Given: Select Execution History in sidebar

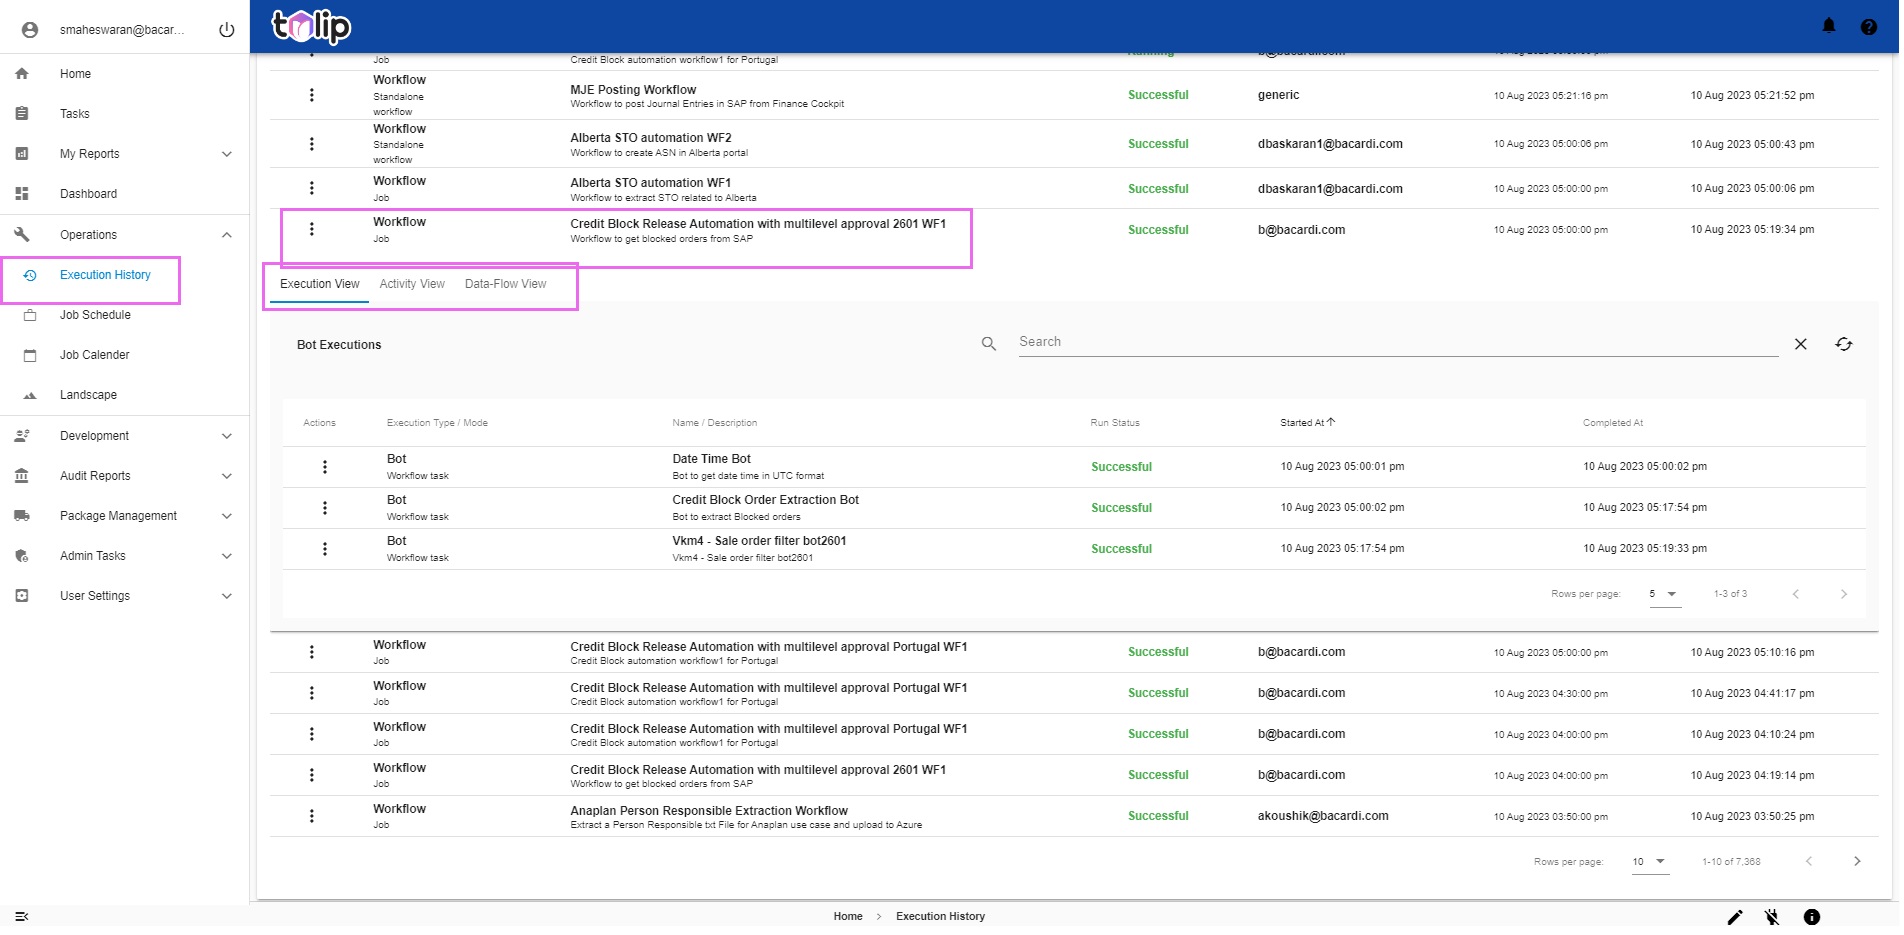Looking at the screenshot, I should [105, 275].
